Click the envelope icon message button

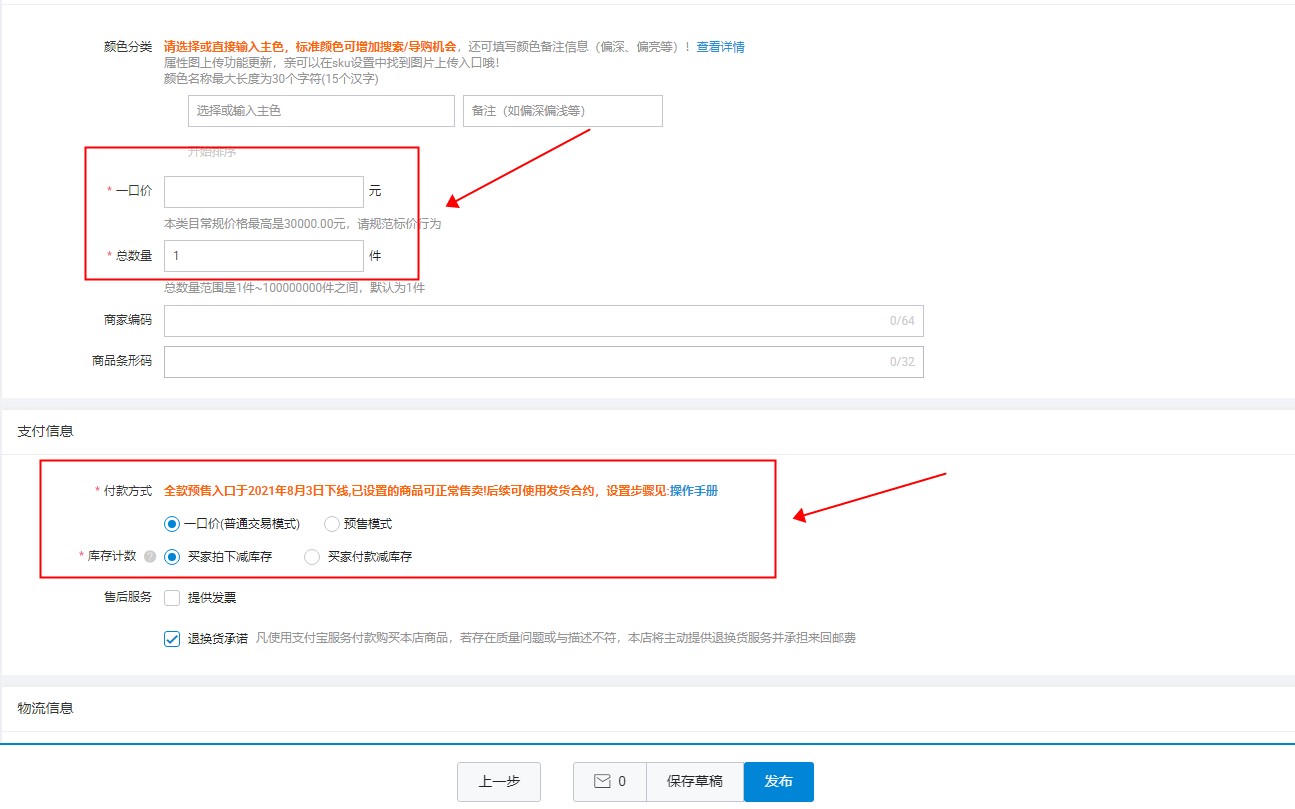(609, 782)
